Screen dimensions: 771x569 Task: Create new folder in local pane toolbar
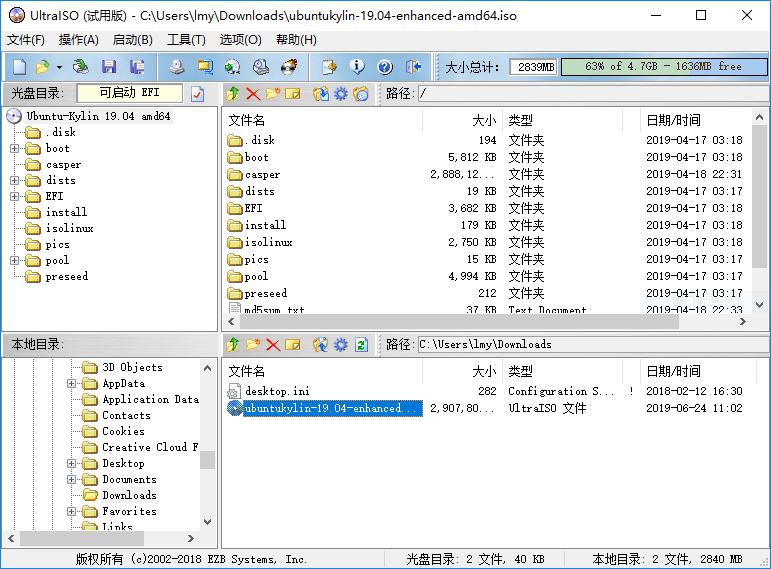(253, 345)
